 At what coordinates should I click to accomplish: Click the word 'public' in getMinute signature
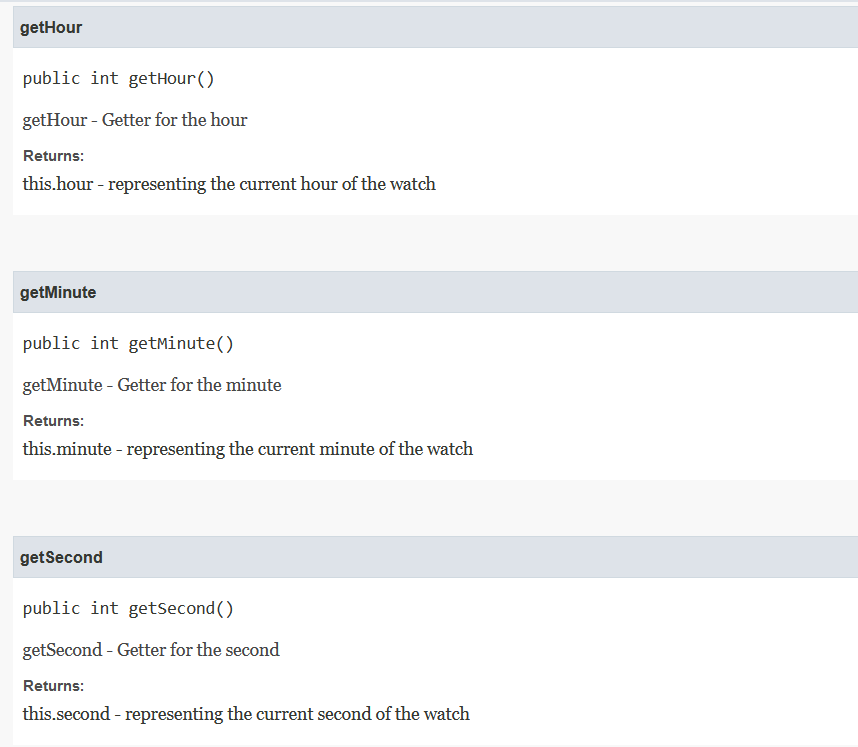coord(51,344)
